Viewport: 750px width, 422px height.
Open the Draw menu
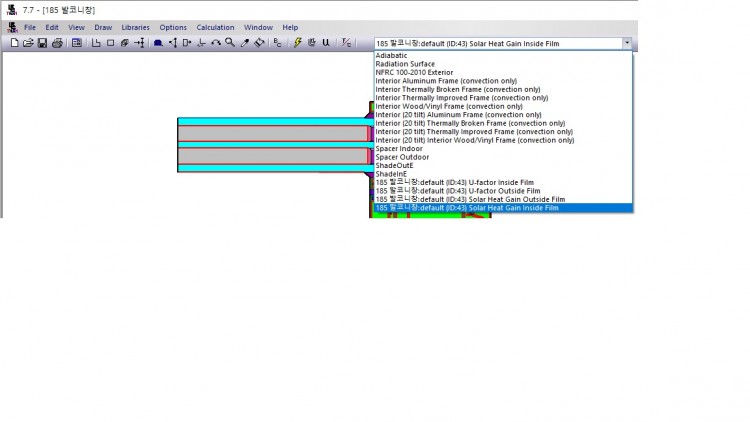(x=103, y=27)
